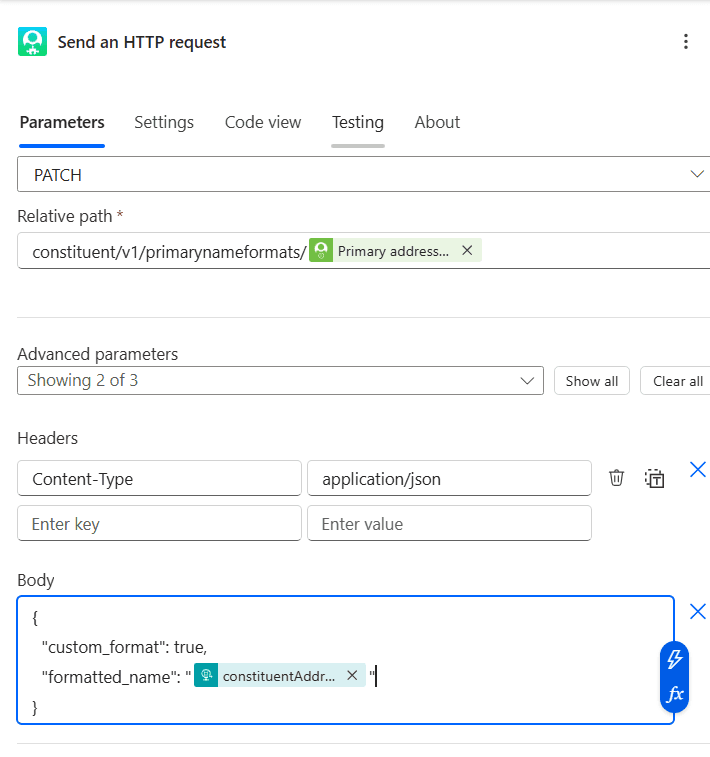
Task: Click the Show all button
Action: 592,381
